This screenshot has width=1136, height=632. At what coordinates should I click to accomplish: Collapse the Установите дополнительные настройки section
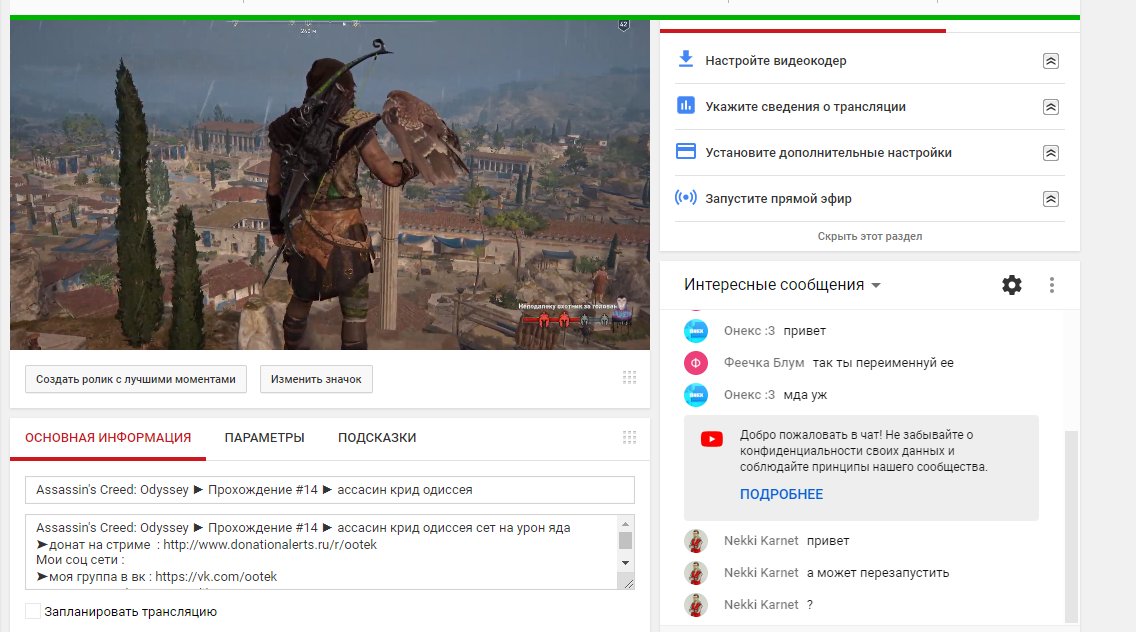point(1051,153)
